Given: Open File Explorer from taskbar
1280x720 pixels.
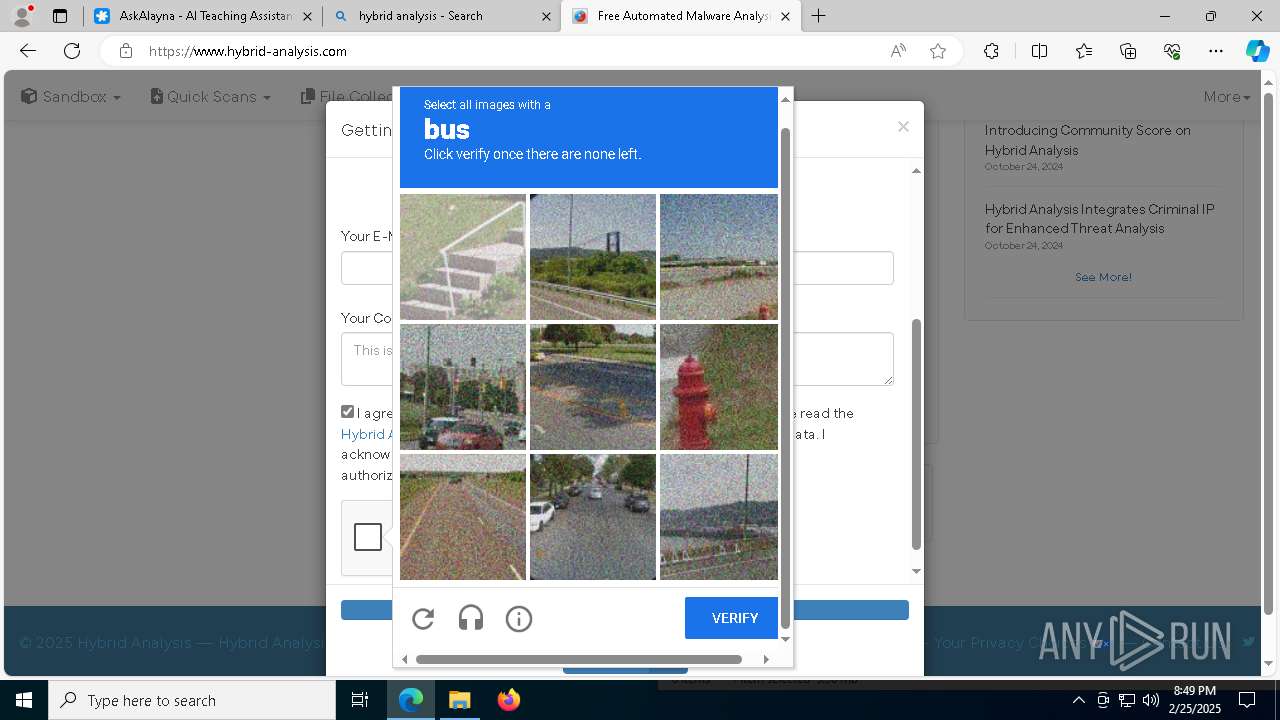Looking at the screenshot, I should tap(459, 700).
